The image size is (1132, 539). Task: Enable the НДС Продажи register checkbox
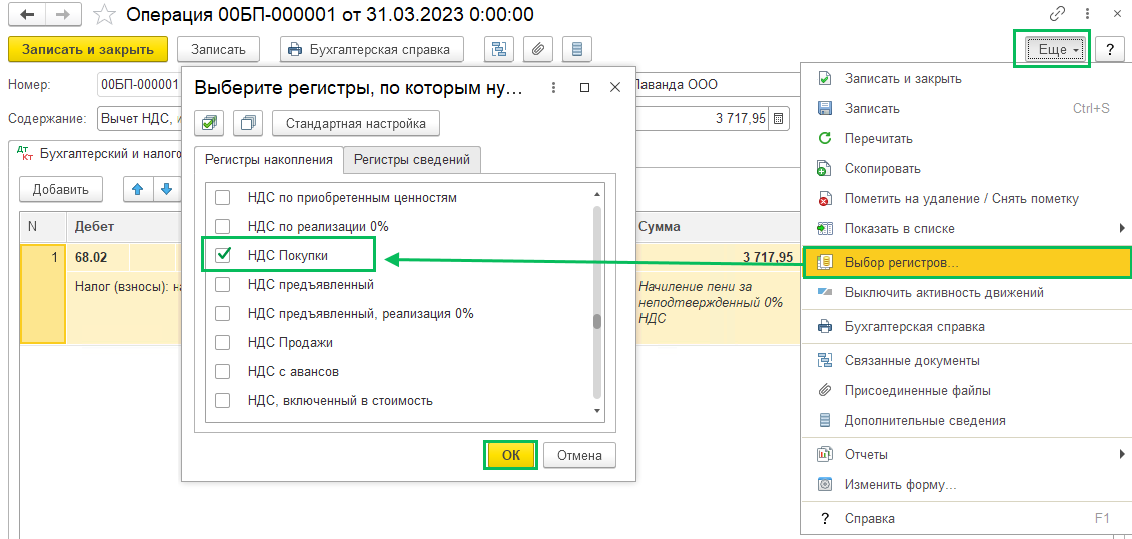224,343
